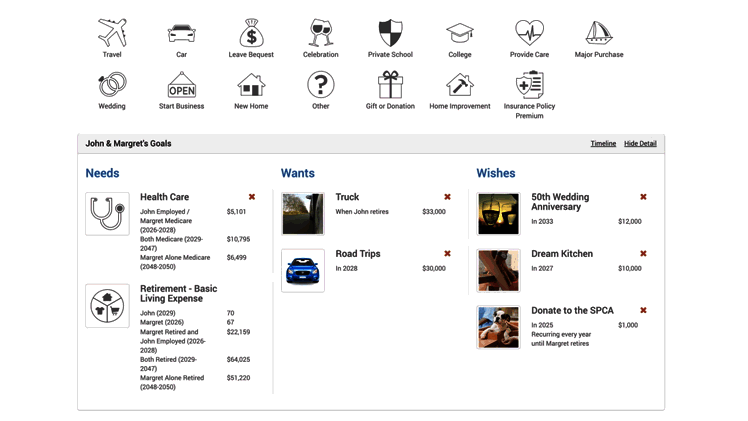Open the Dream Kitchen photo thumbnail

click(x=499, y=270)
